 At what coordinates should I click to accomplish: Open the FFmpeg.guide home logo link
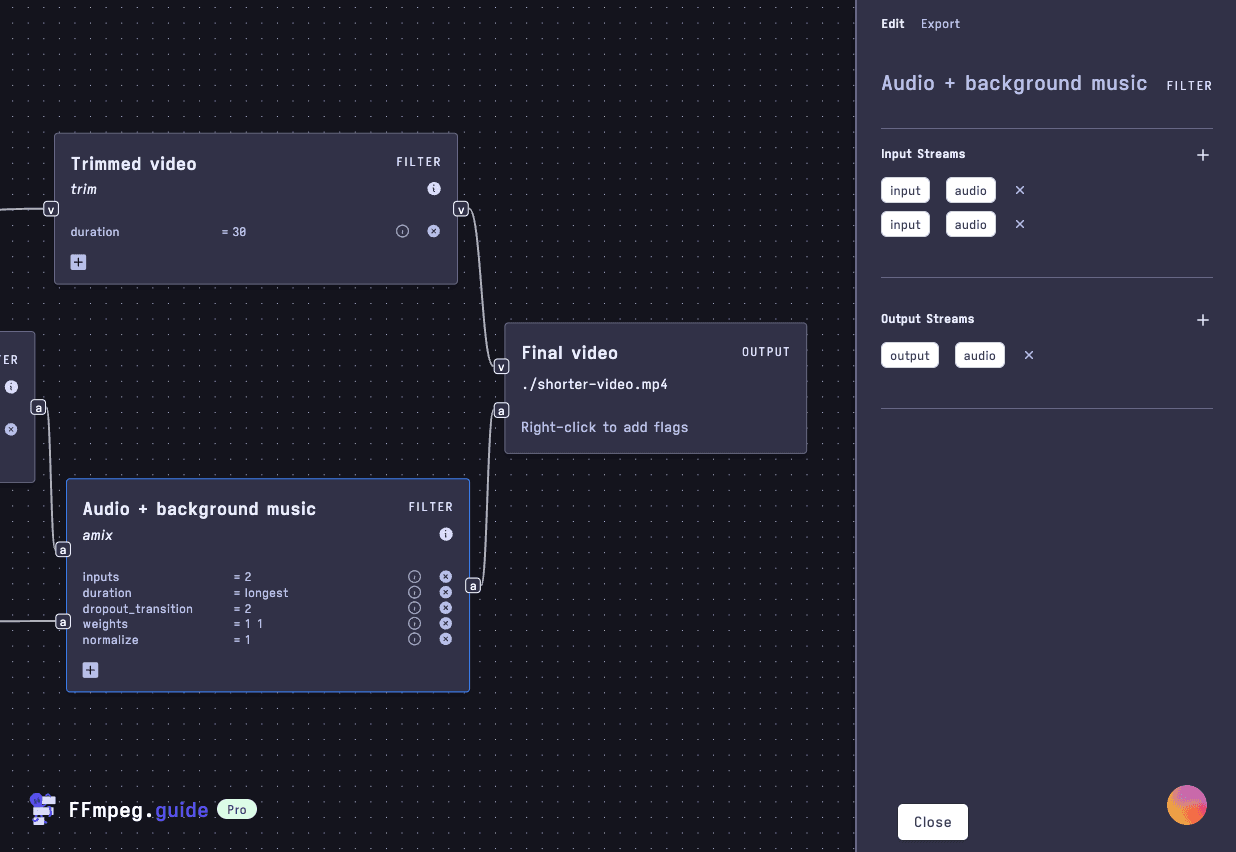tap(120, 809)
